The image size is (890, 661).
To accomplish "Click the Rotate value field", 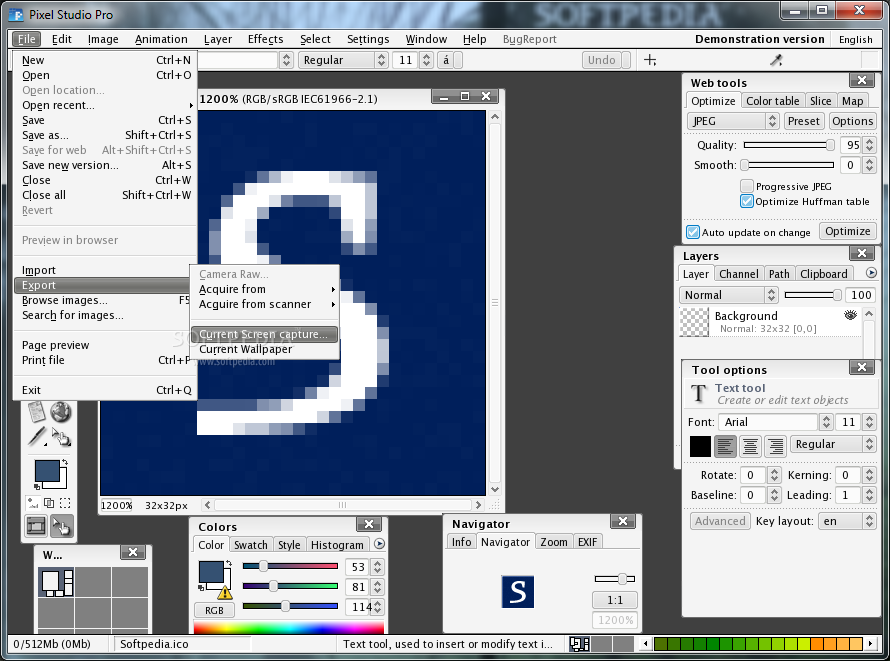I will (x=753, y=475).
